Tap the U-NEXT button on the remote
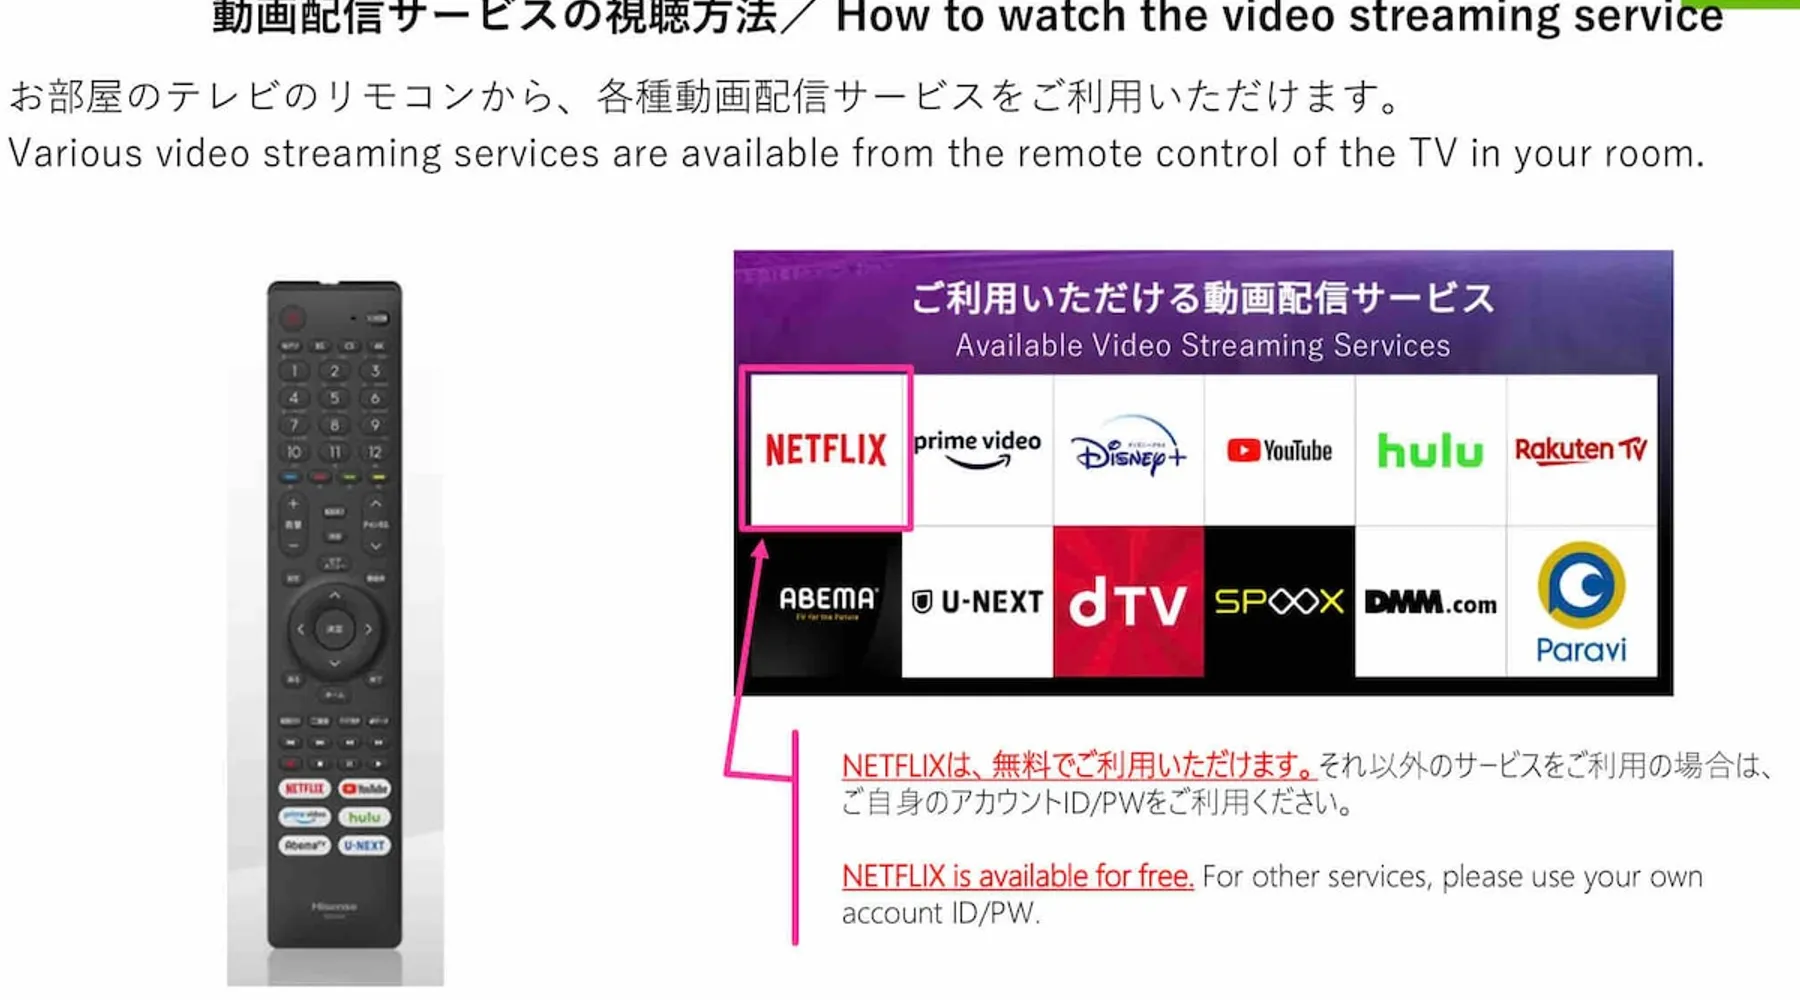This screenshot has width=1800, height=1000. (364, 845)
